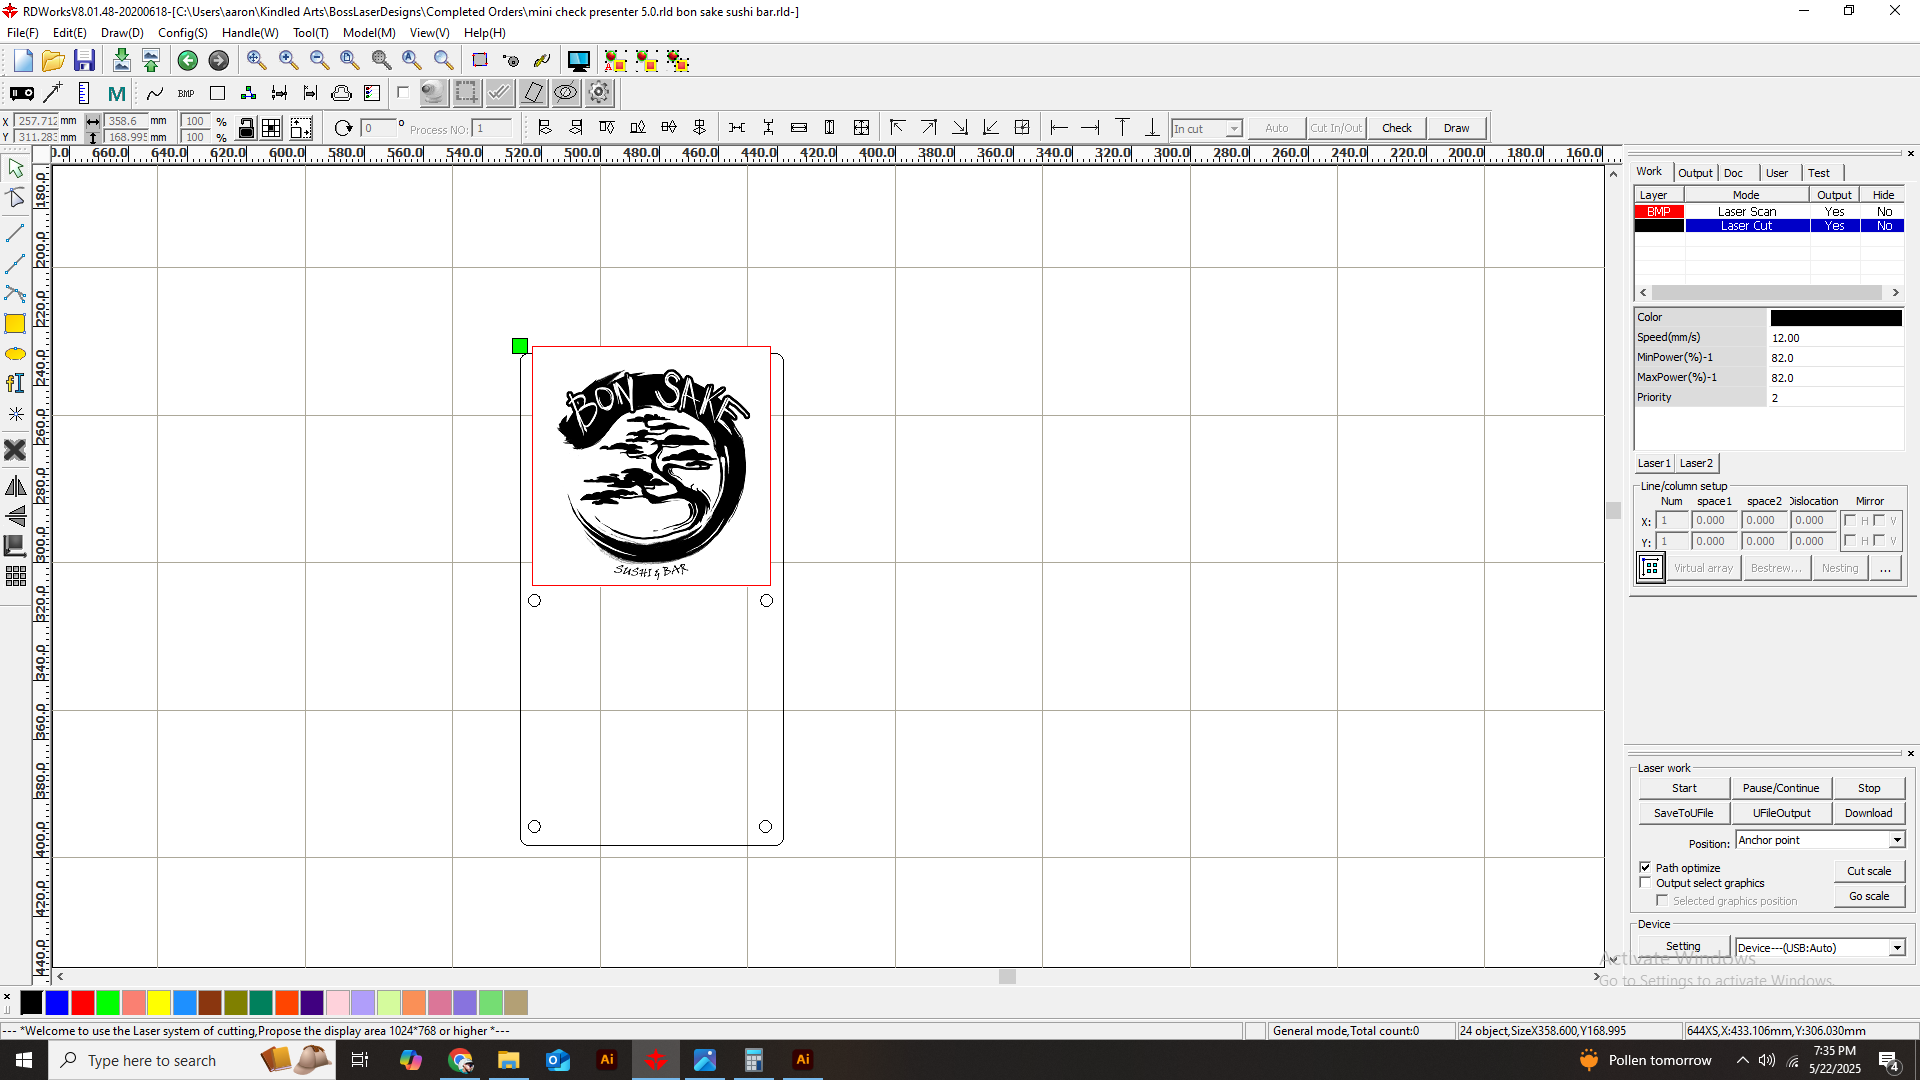Toggle the small checkbox beside the camera icon
The width and height of the screenshot is (1920, 1080).
pyautogui.click(x=403, y=93)
